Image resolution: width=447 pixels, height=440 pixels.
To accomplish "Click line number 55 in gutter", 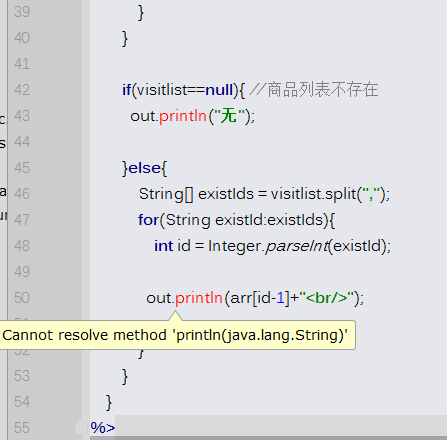I will coord(22,428).
